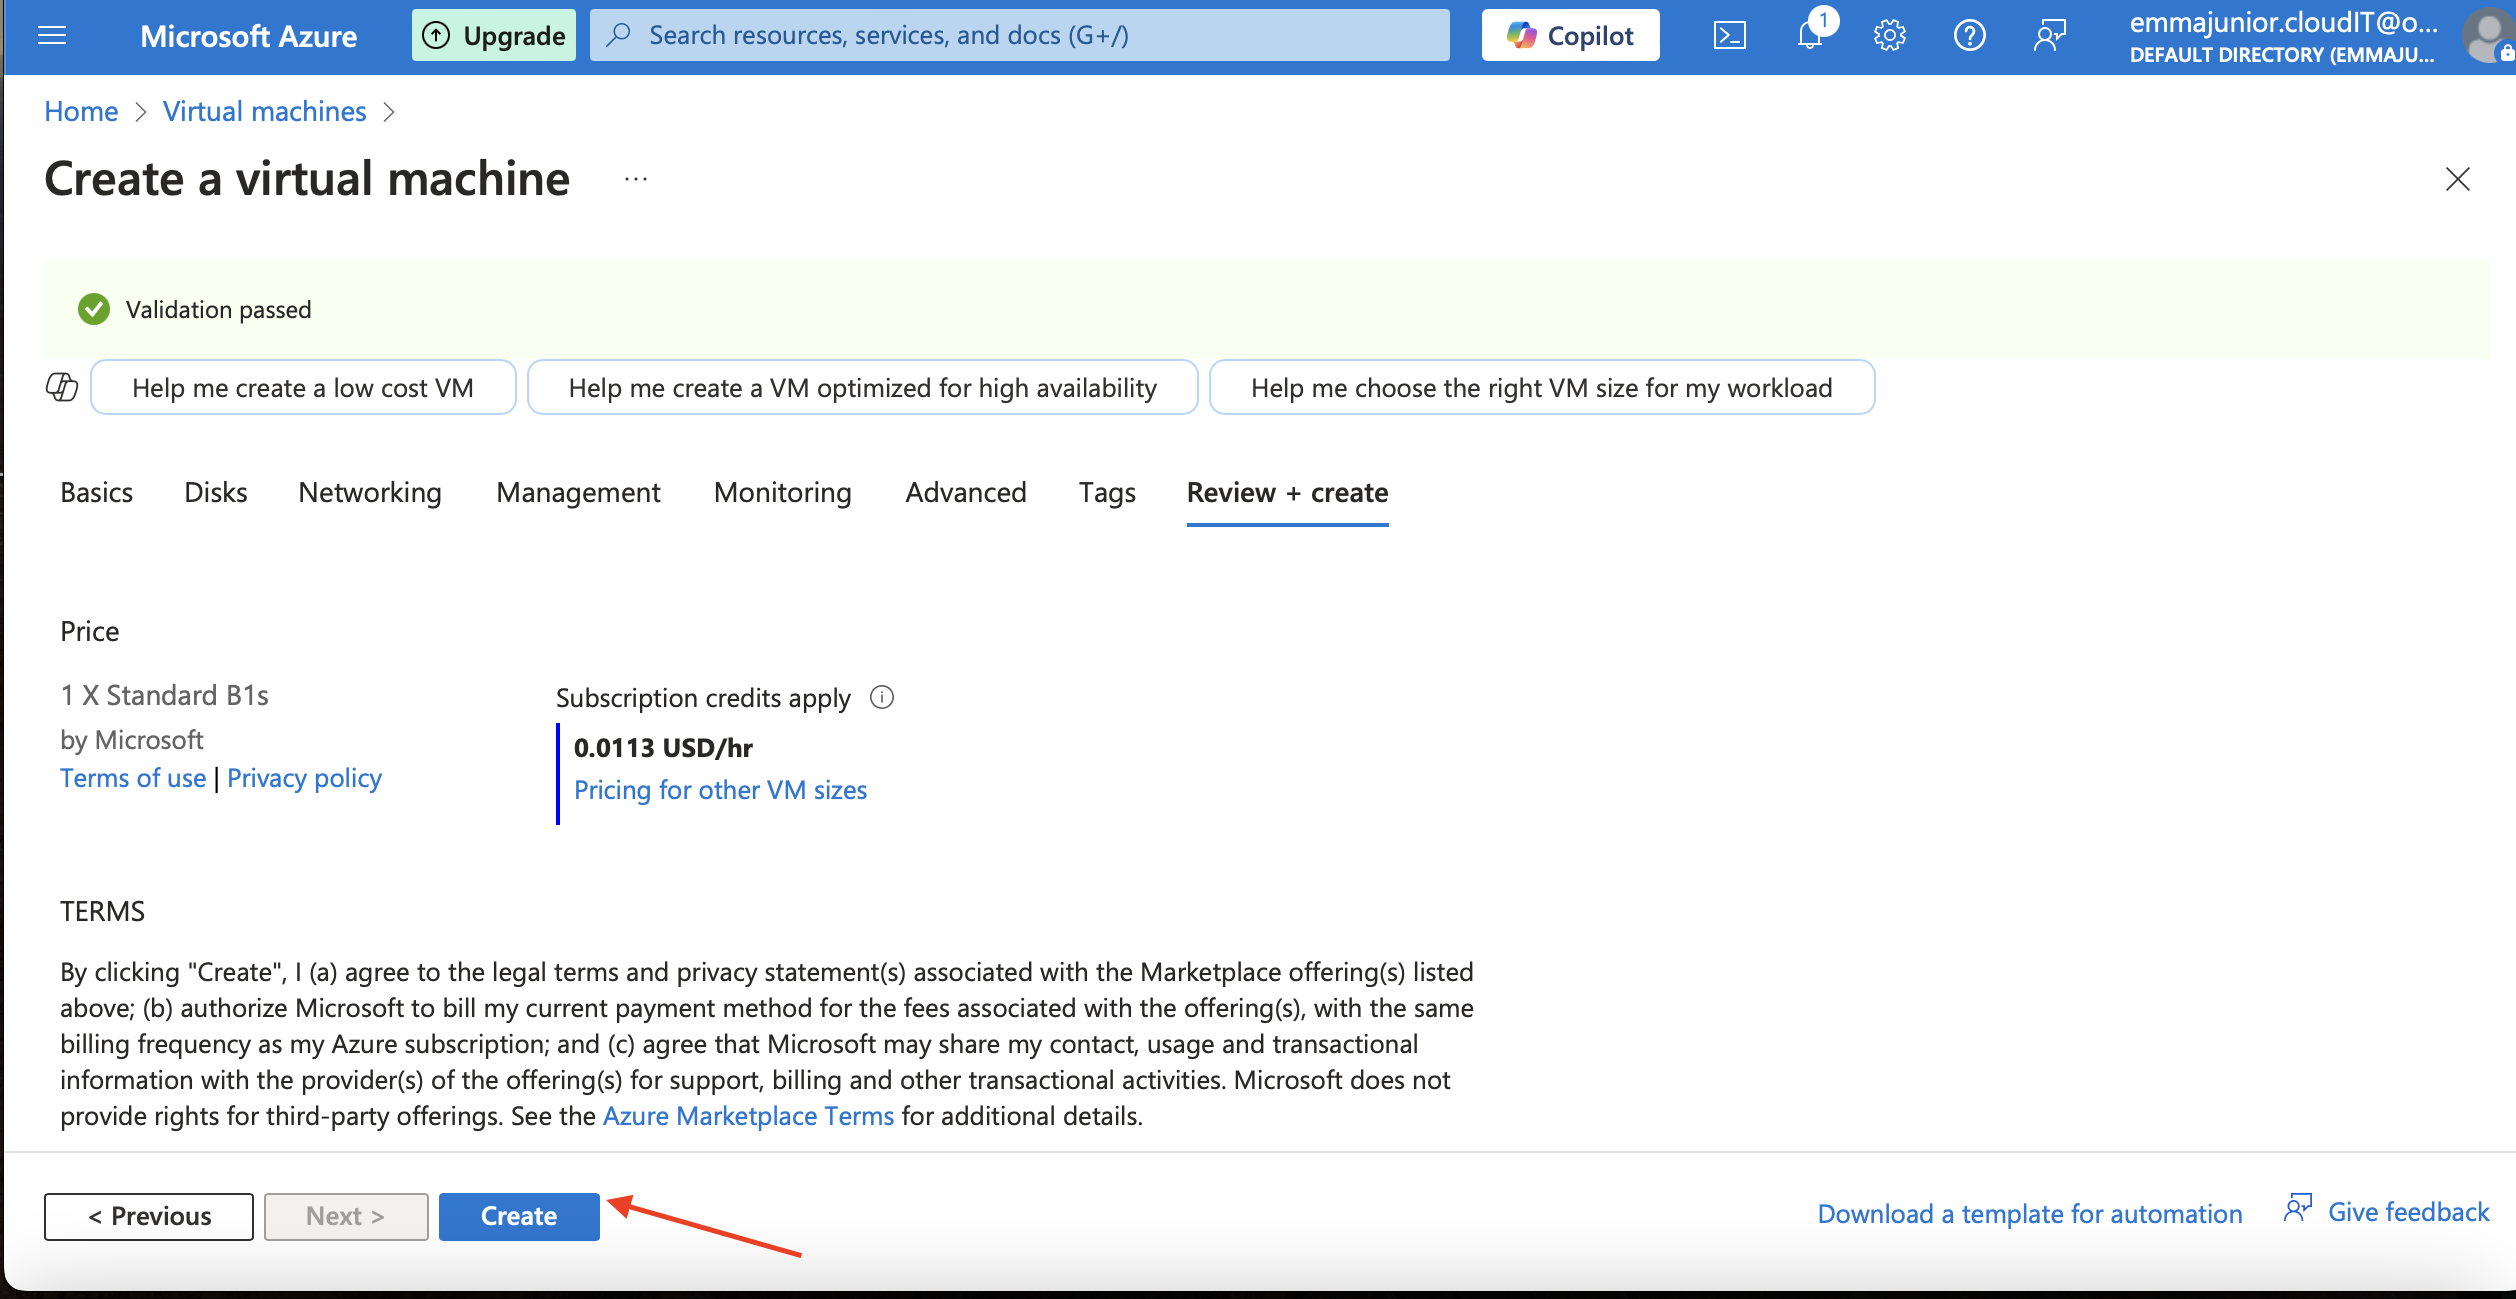Switch to the Networking tab

(370, 492)
